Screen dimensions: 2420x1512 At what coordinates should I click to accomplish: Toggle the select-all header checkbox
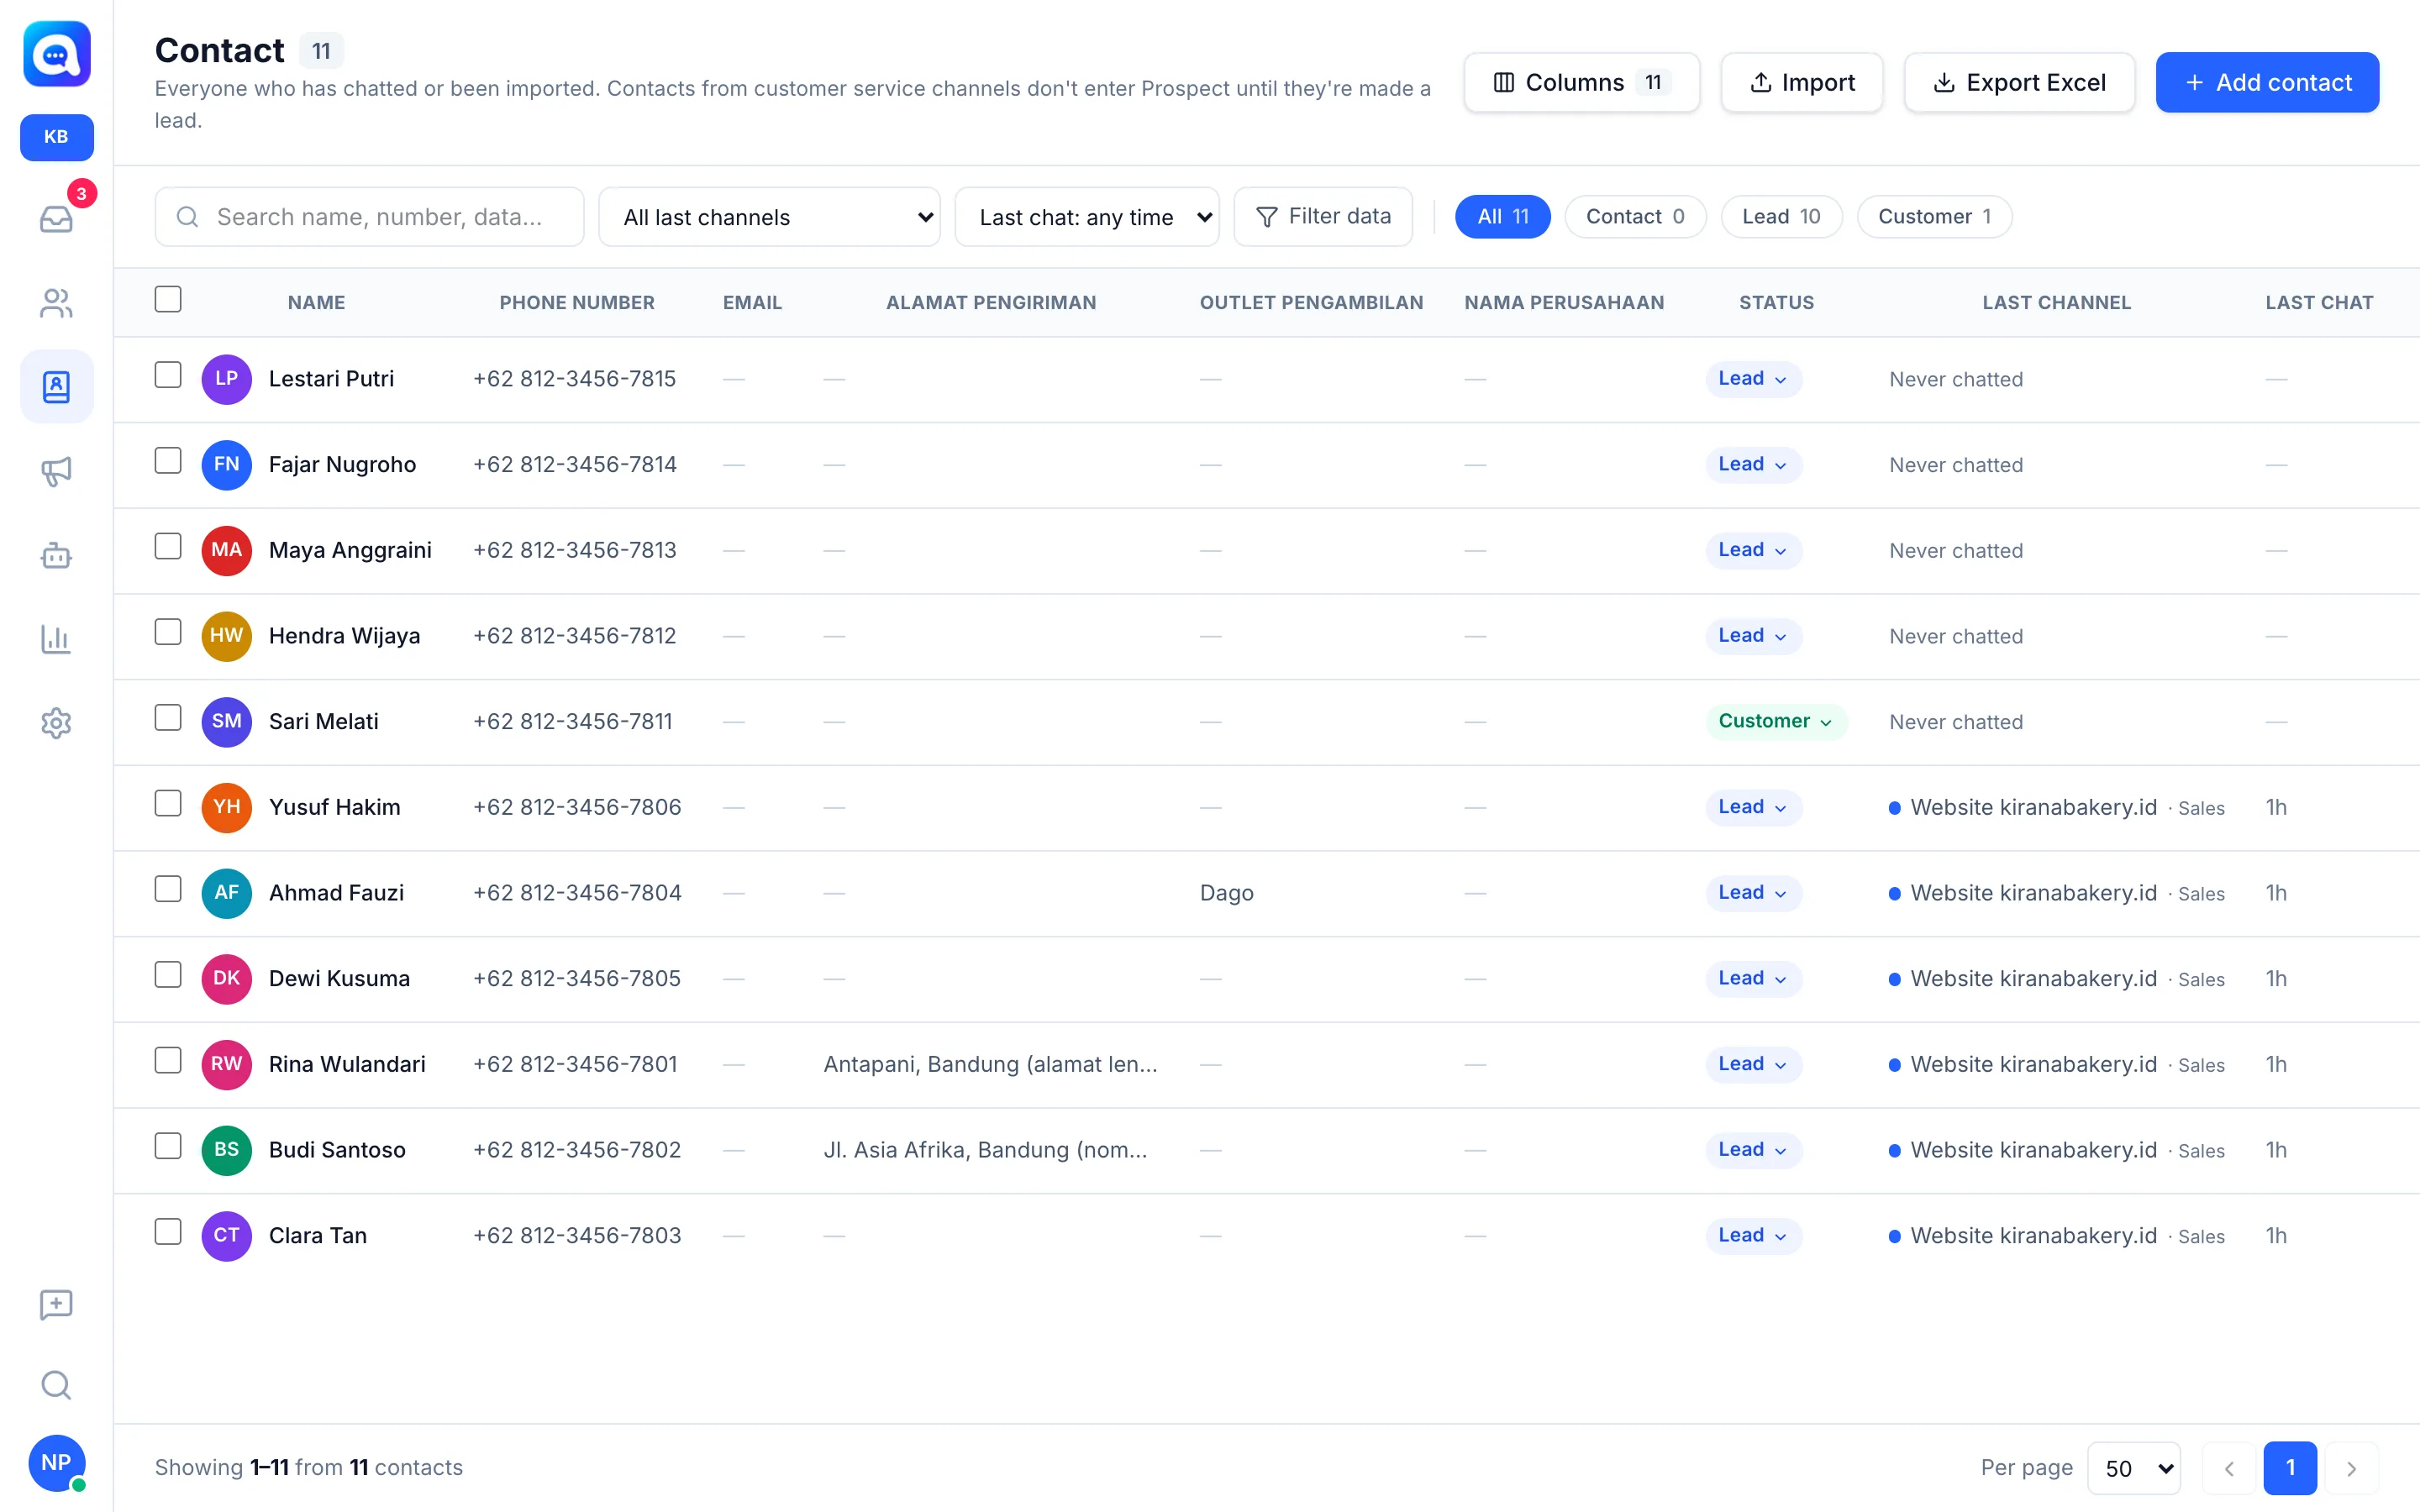(x=168, y=299)
